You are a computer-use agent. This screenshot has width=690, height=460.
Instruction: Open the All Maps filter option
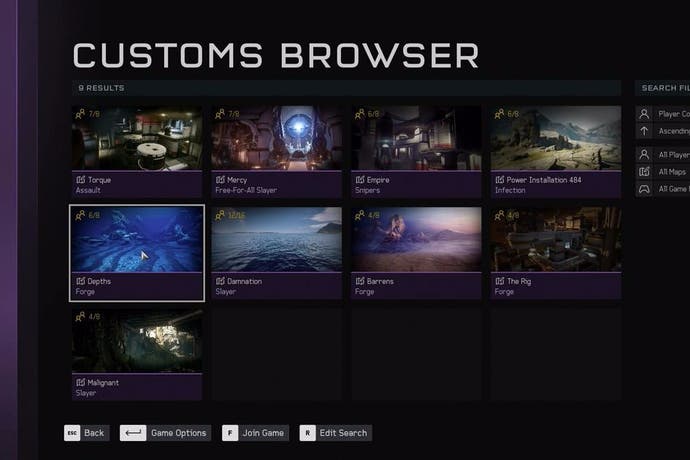[663, 172]
